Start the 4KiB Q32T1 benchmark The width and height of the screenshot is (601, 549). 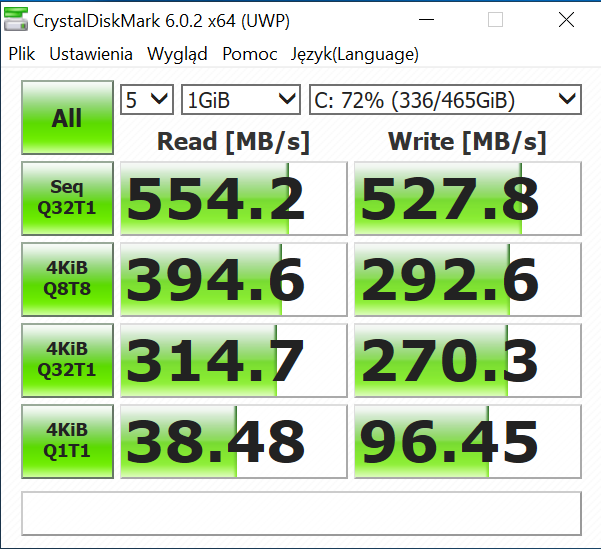click(x=67, y=360)
